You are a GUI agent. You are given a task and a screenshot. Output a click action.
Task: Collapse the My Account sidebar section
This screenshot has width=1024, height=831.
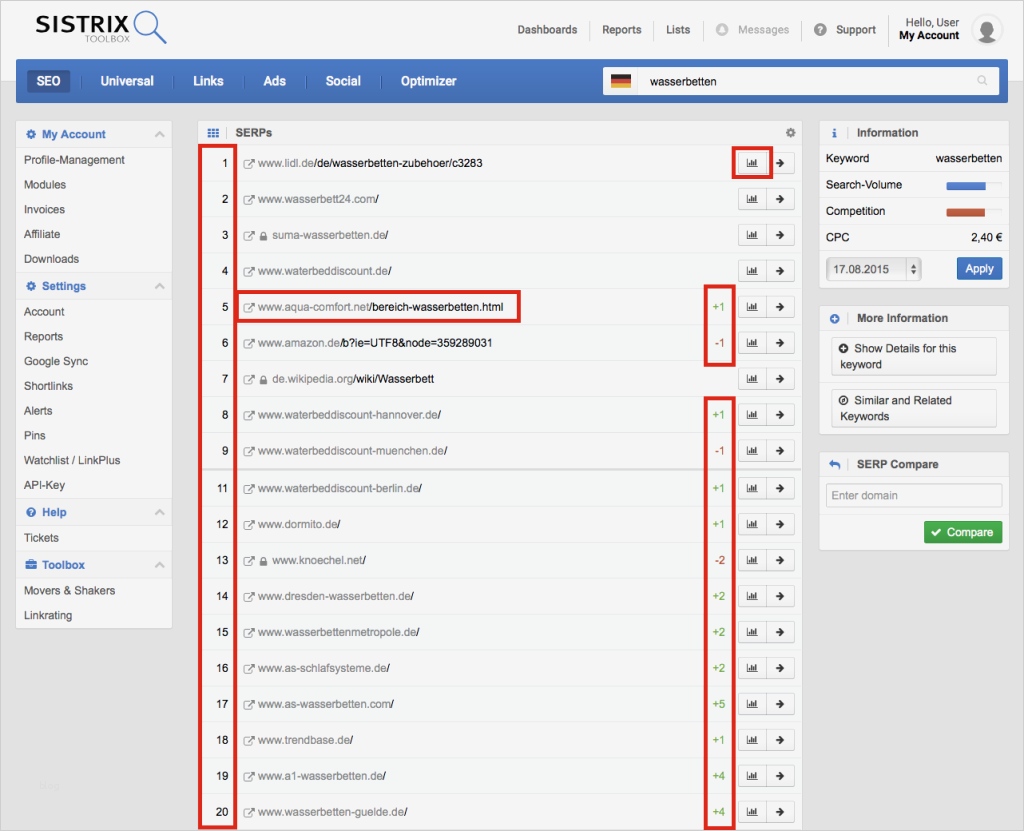point(159,134)
